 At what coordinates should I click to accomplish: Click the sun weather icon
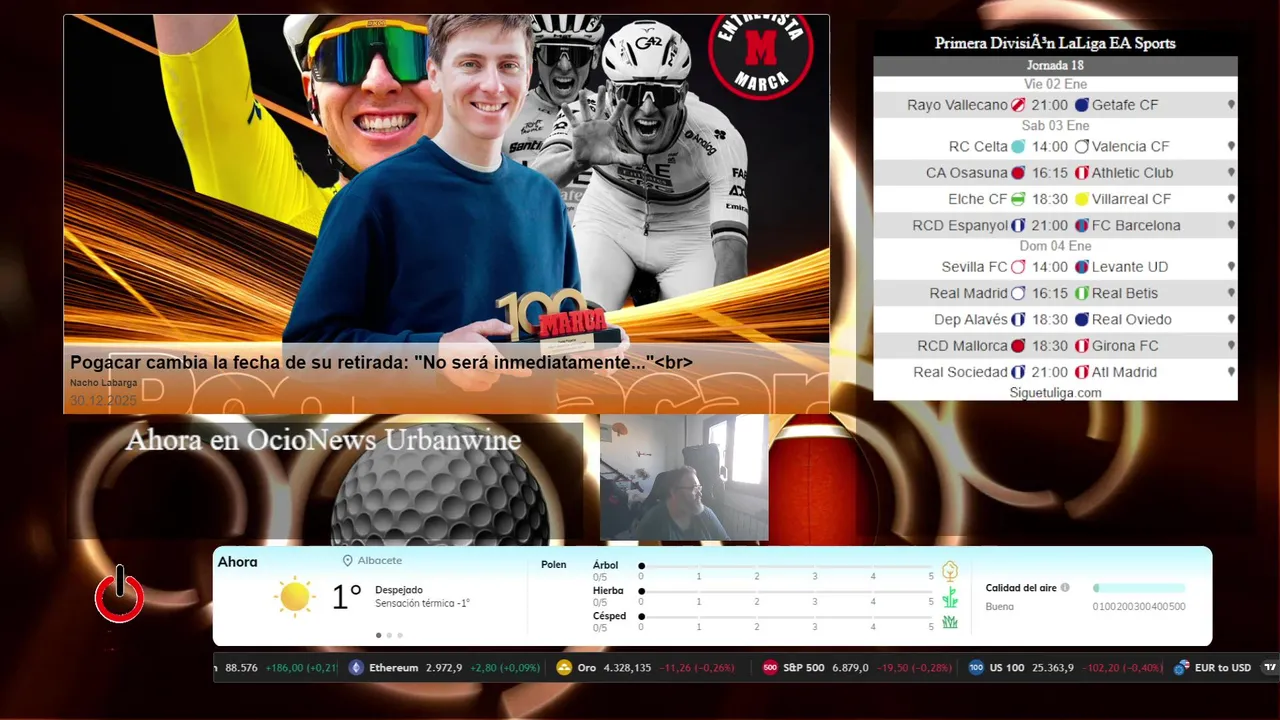(294, 597)
